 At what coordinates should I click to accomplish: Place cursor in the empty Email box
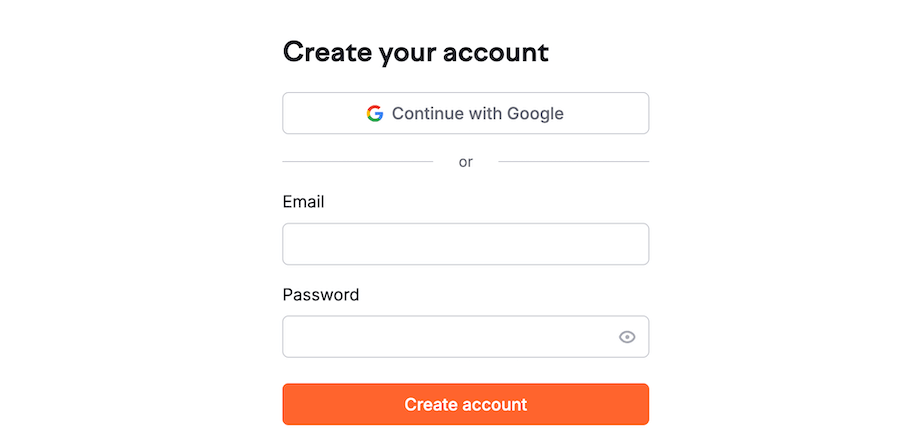(465, 244)
